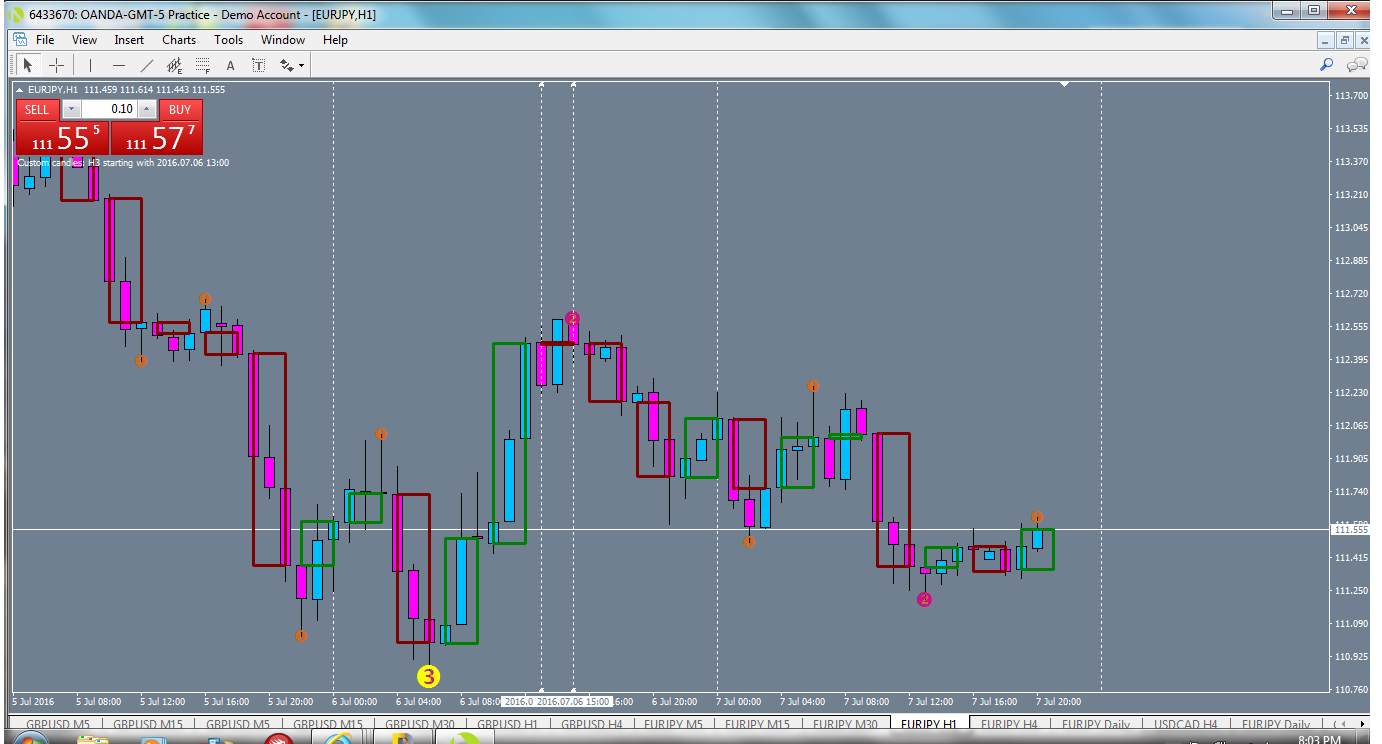Image resolution: width=1382 pixels, height=744 pixels.
Task: Select the Draw Trendline tool
Action: (146, 64)
